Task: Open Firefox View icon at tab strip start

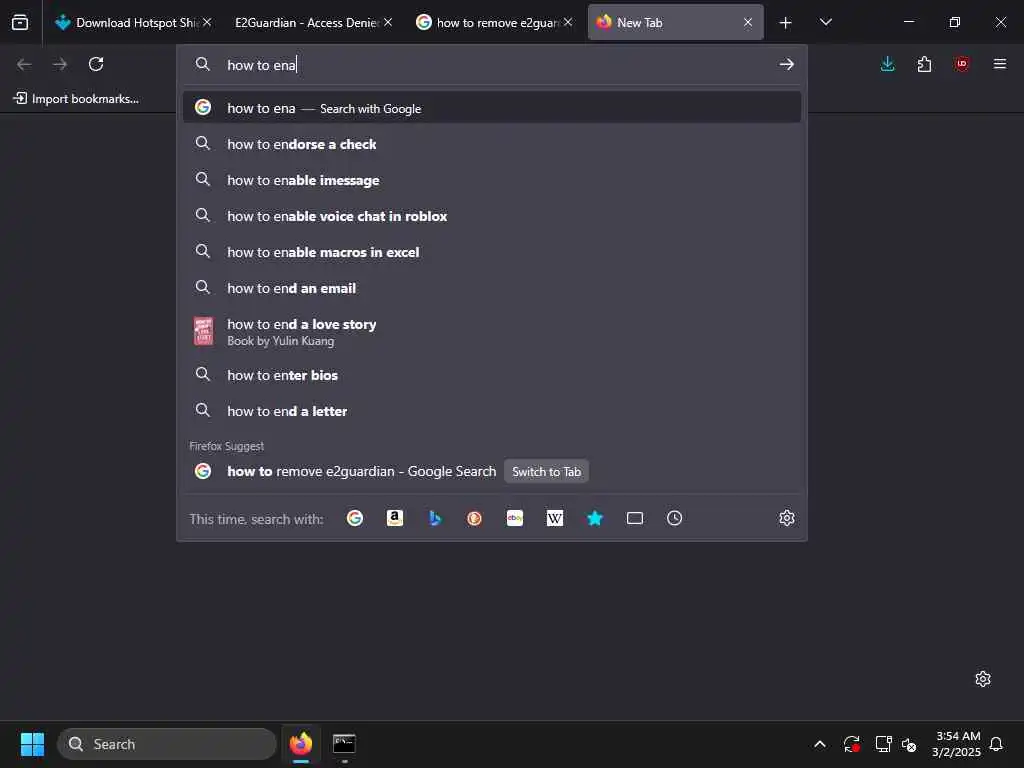Action: (x=20, y=22)
